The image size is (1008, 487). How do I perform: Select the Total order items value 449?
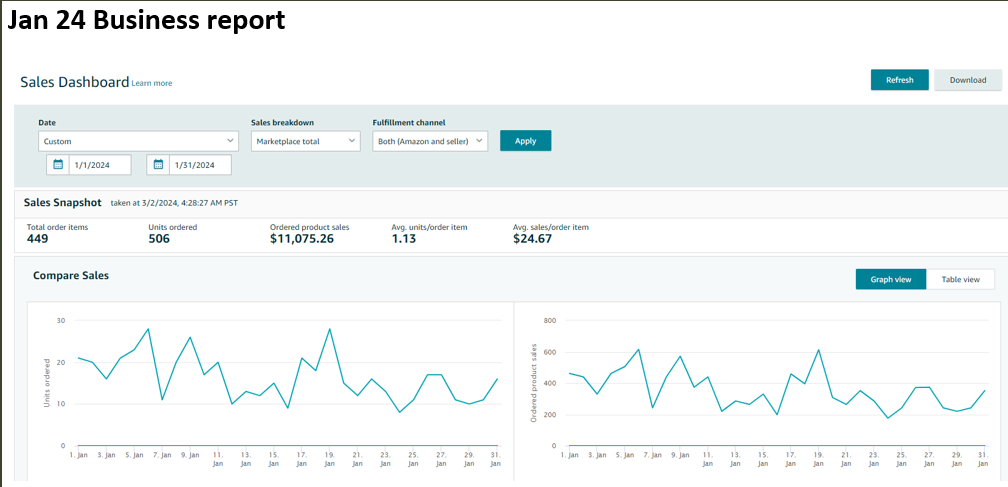click(38, 239)
